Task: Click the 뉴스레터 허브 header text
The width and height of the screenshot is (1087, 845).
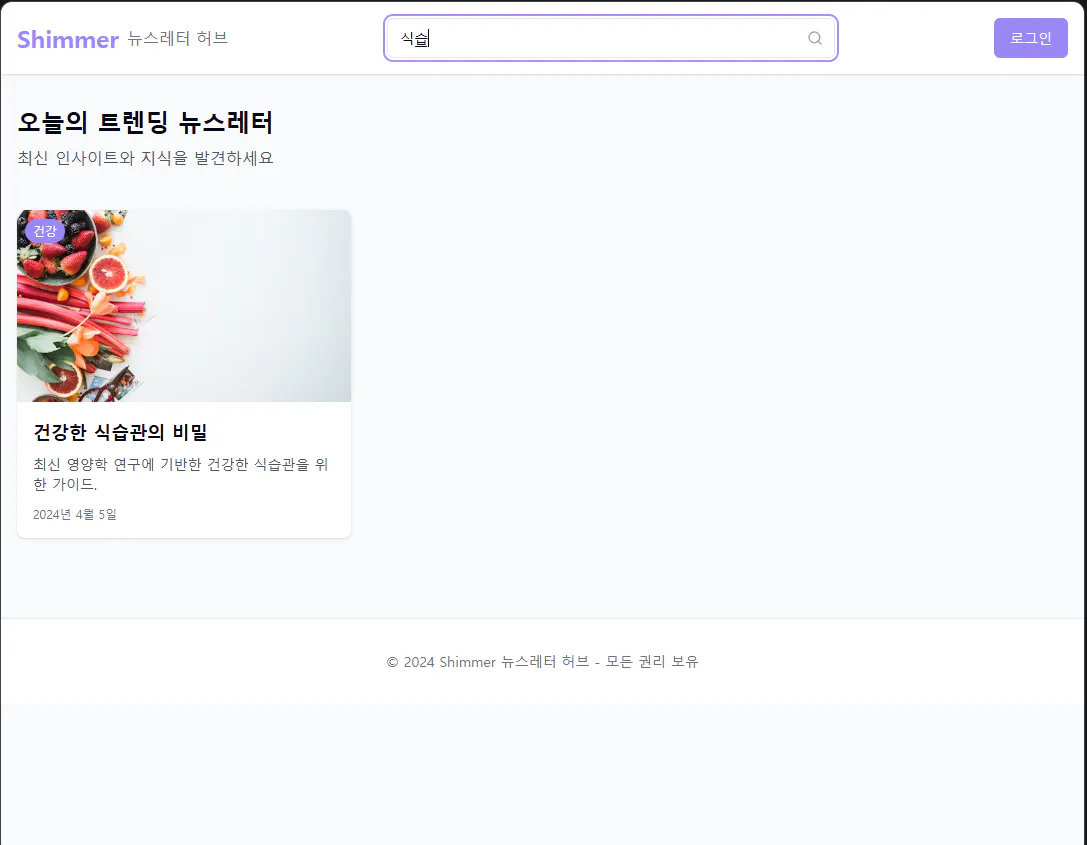Action: (x=177, y=38)
